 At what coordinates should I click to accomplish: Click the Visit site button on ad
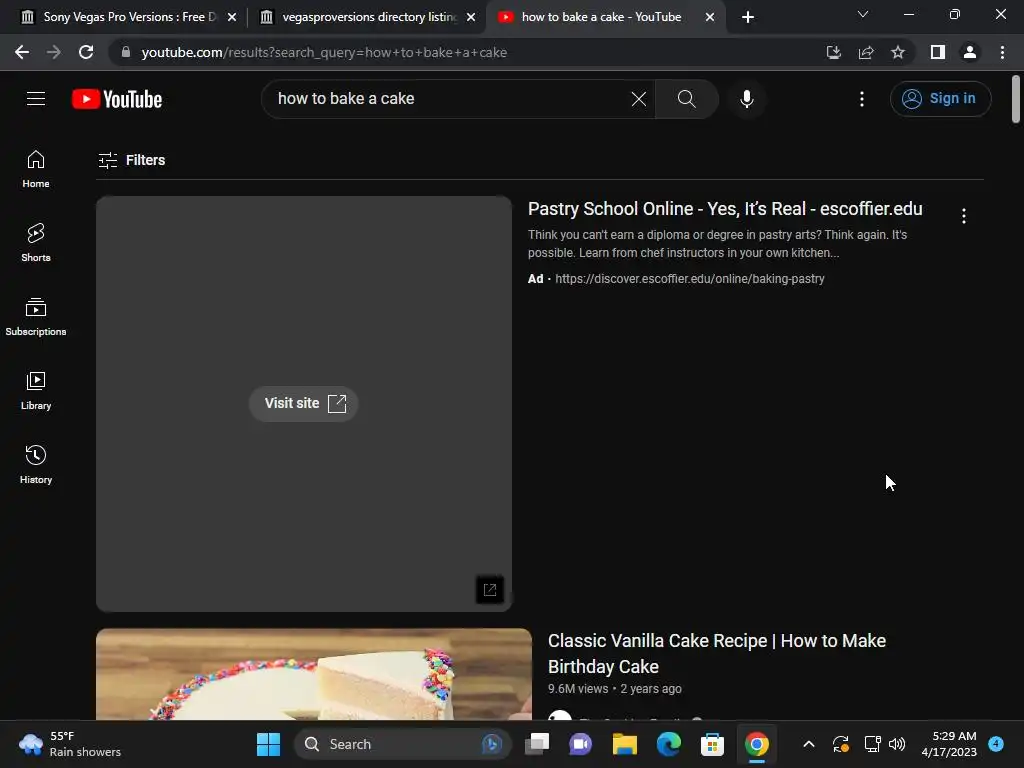tap(304, 404)
